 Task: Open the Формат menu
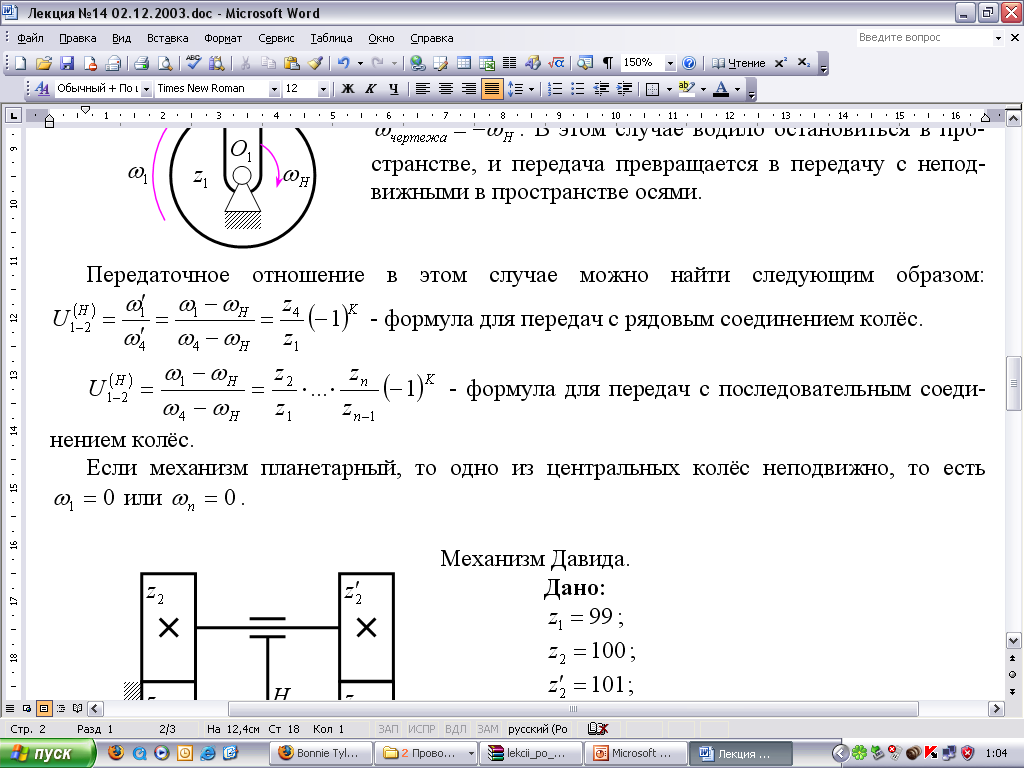(223, 38)
